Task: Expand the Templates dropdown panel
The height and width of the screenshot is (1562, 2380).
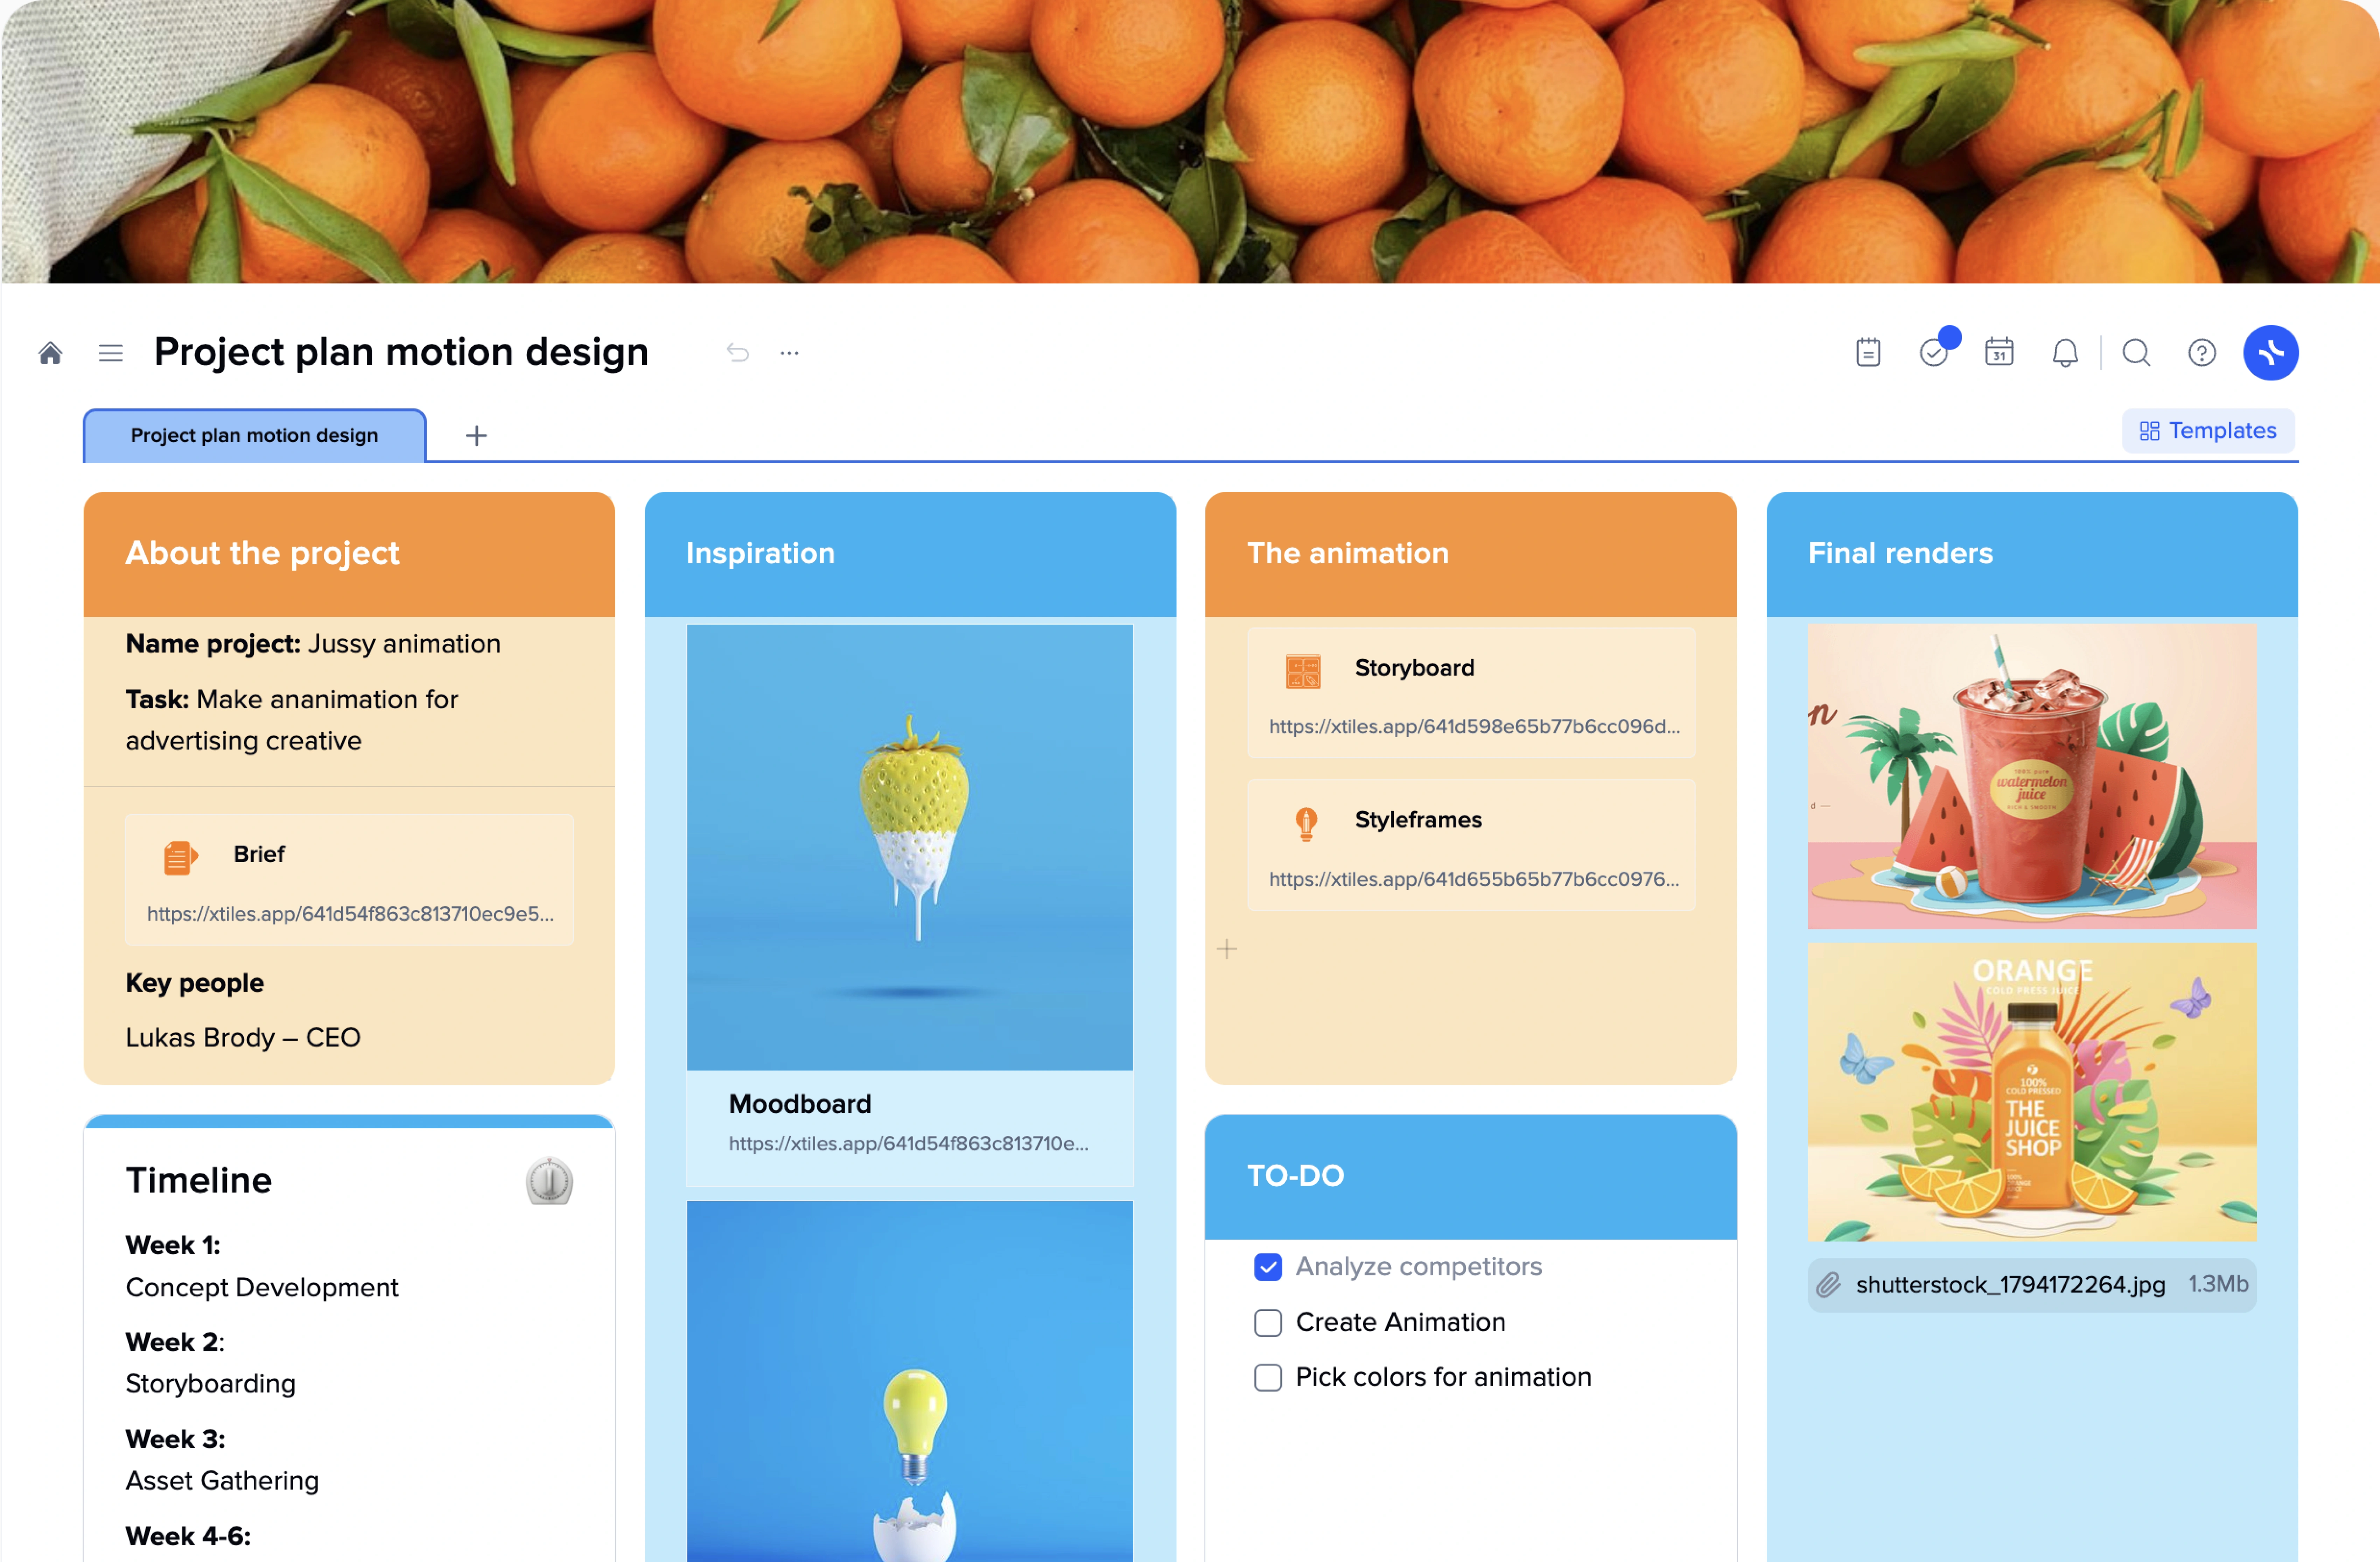Action: [2206, 431]
